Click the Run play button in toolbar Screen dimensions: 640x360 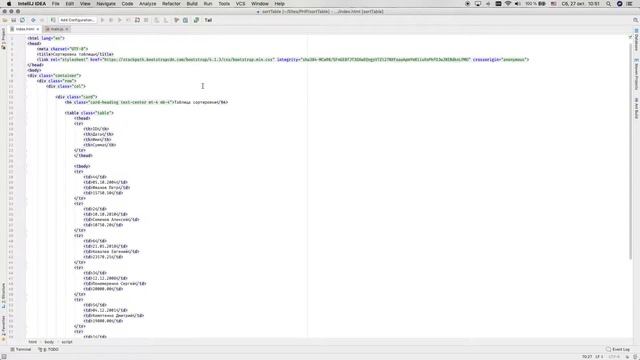[102, 20]
